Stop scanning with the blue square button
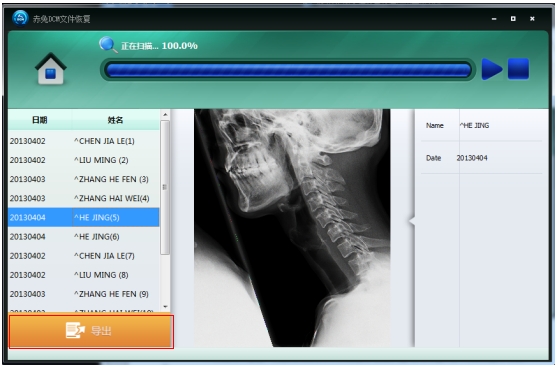This screenshot has height=367, width=558. 518,69
